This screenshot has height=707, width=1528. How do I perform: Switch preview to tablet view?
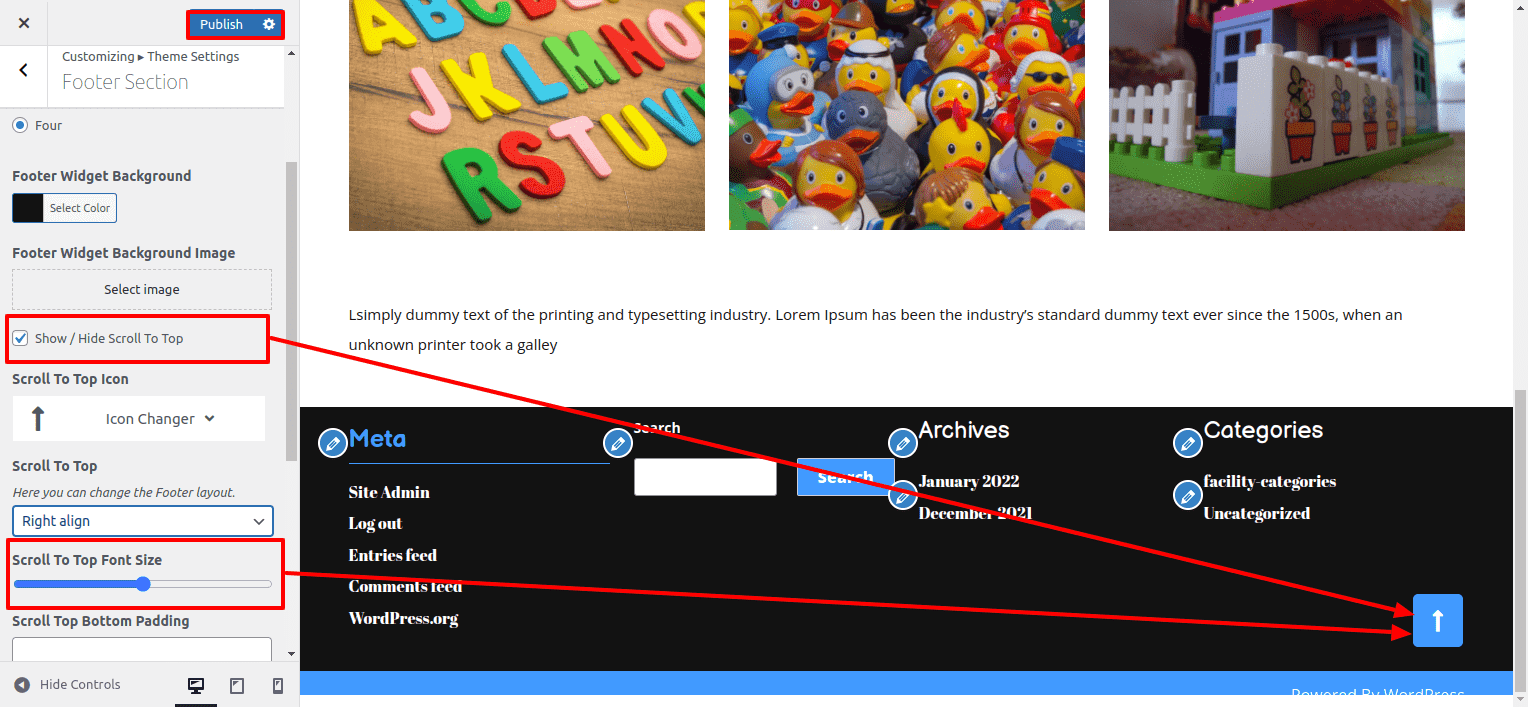pyautogui.click(x=237, y=684)
